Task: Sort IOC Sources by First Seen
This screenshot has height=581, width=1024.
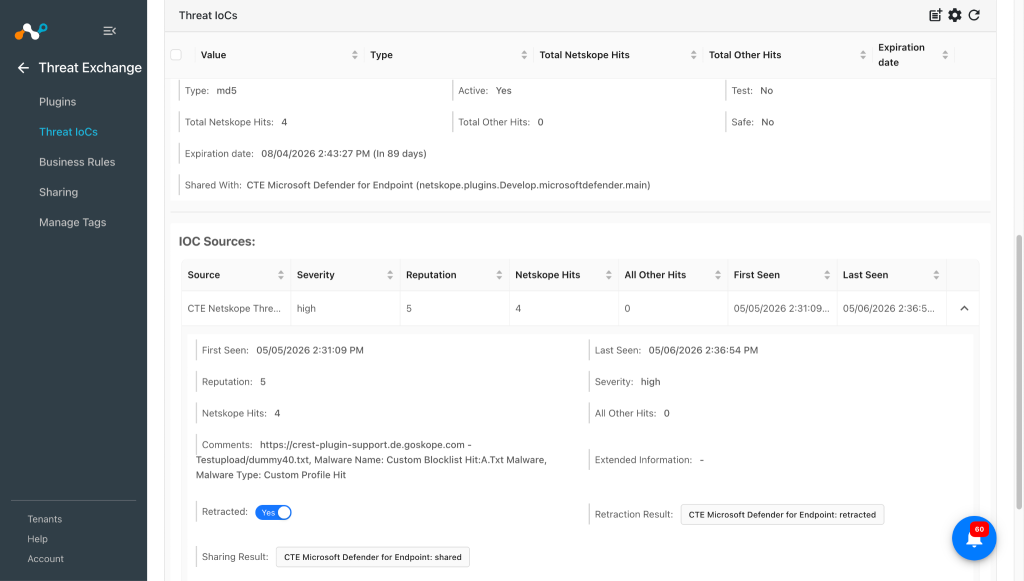Action: (x=827, y=275)
